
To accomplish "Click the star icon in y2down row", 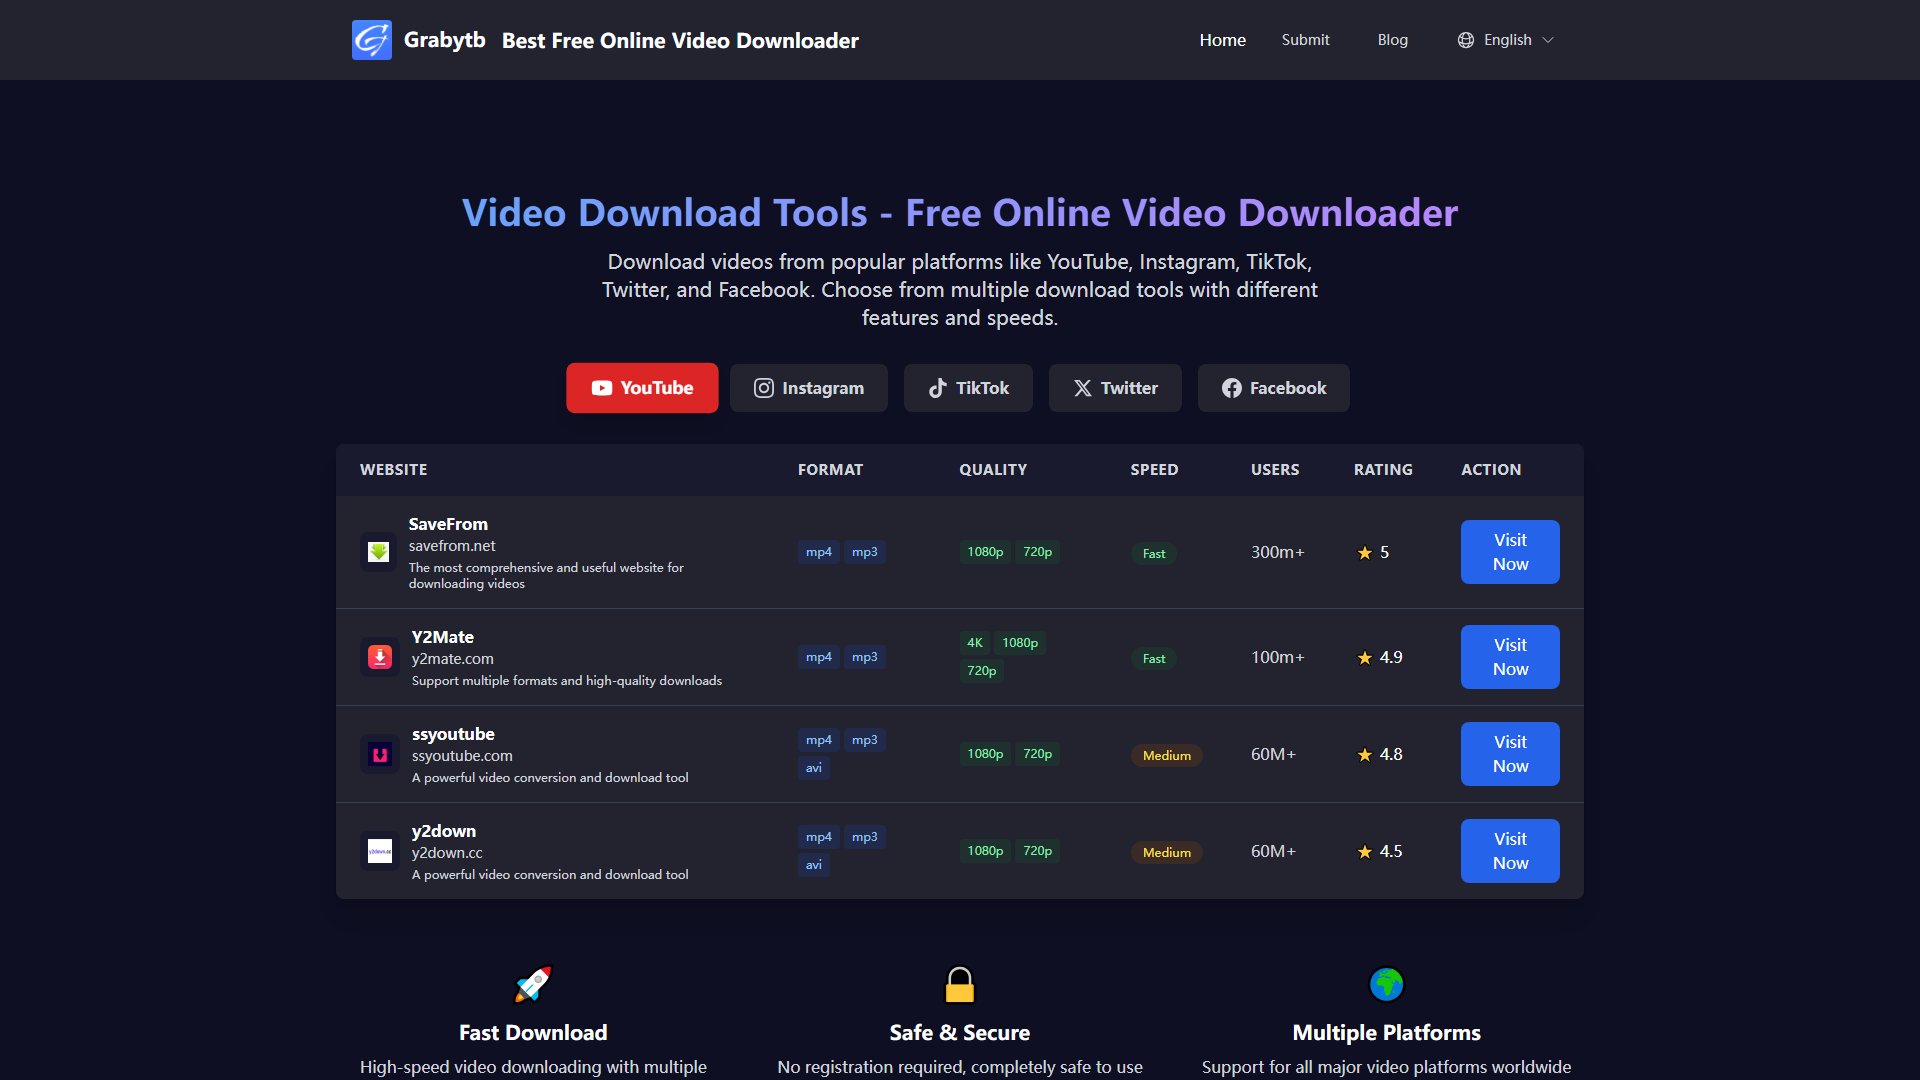I will [1365, 852].
